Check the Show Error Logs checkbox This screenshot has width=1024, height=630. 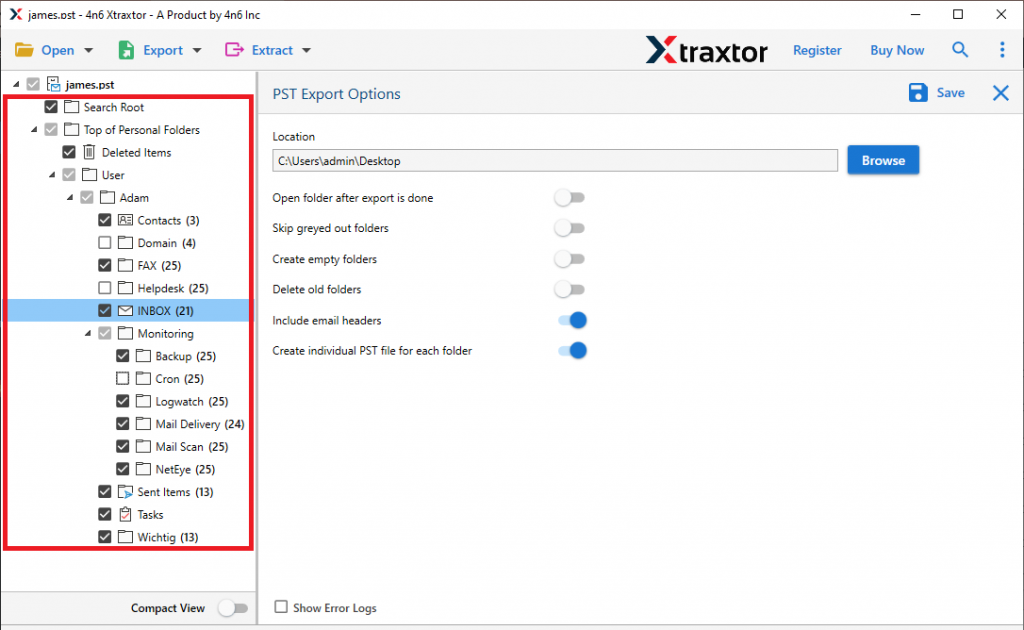click(281, 607)
